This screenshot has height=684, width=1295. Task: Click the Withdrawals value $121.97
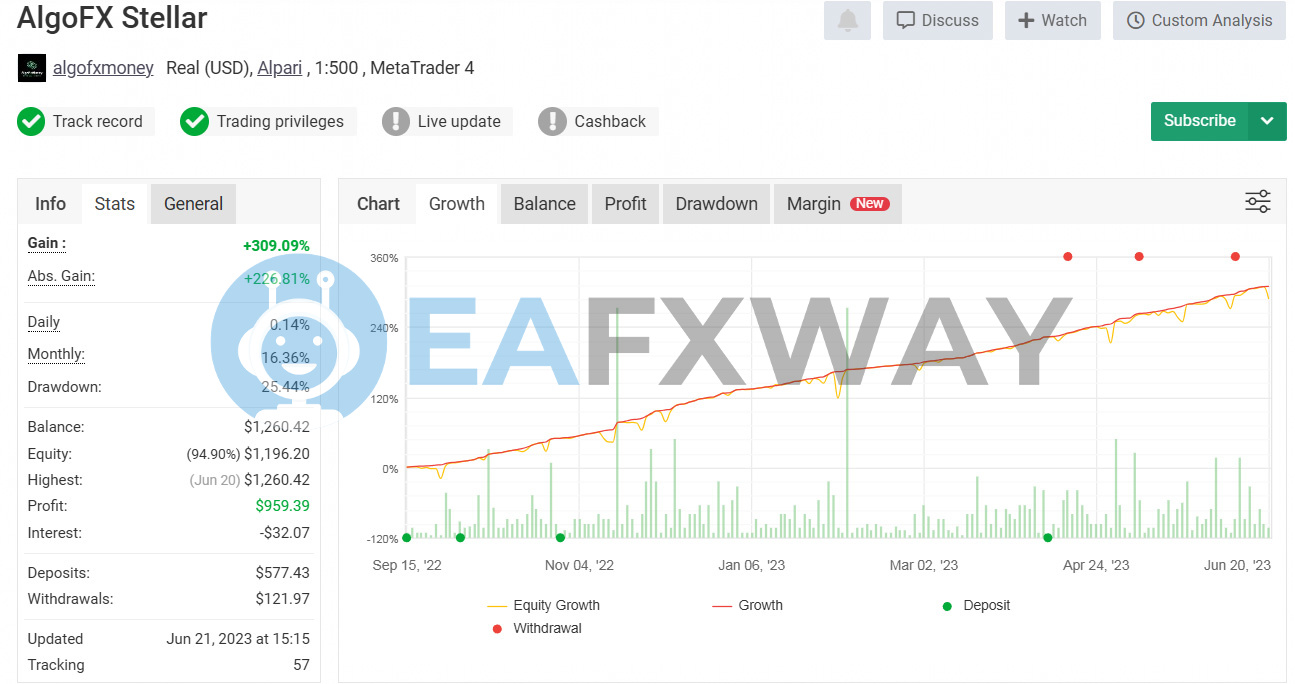point(283,599)
